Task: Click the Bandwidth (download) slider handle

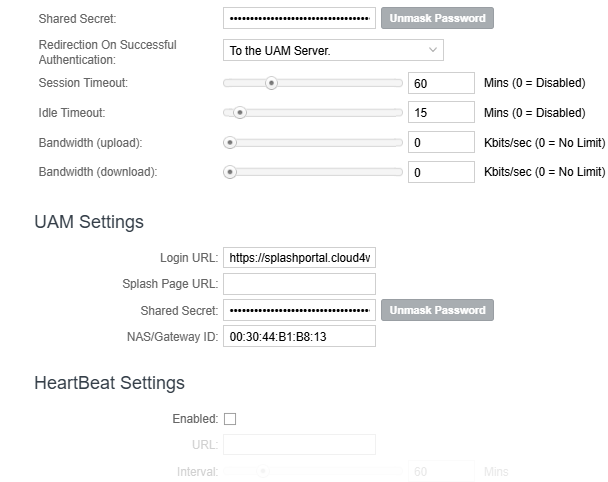Action: pos(231,172)
